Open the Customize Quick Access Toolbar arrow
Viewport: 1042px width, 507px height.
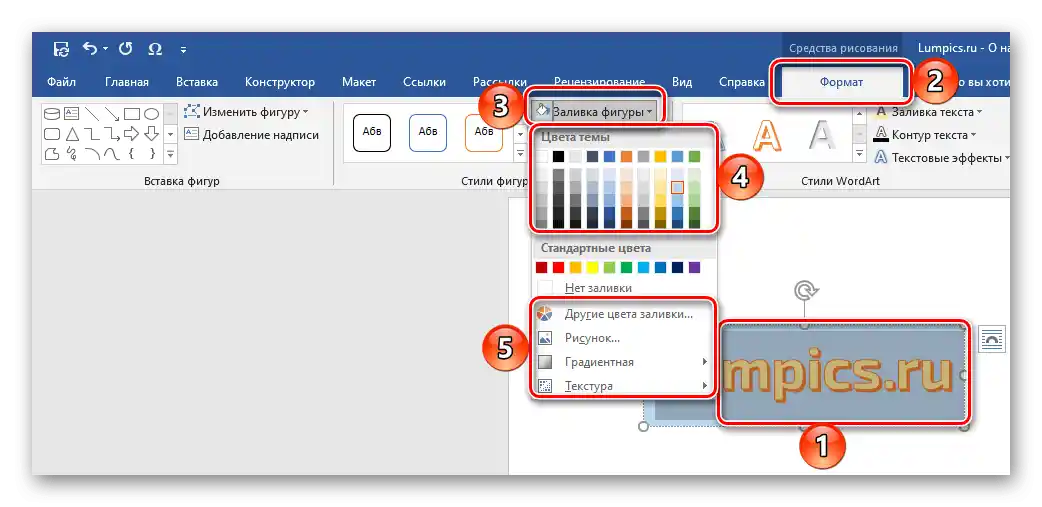(183, 50)
